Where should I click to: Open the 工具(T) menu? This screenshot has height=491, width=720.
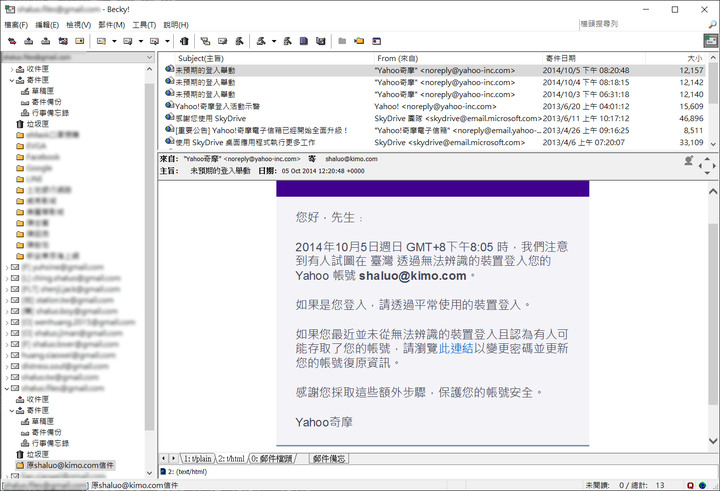(144, 25)
